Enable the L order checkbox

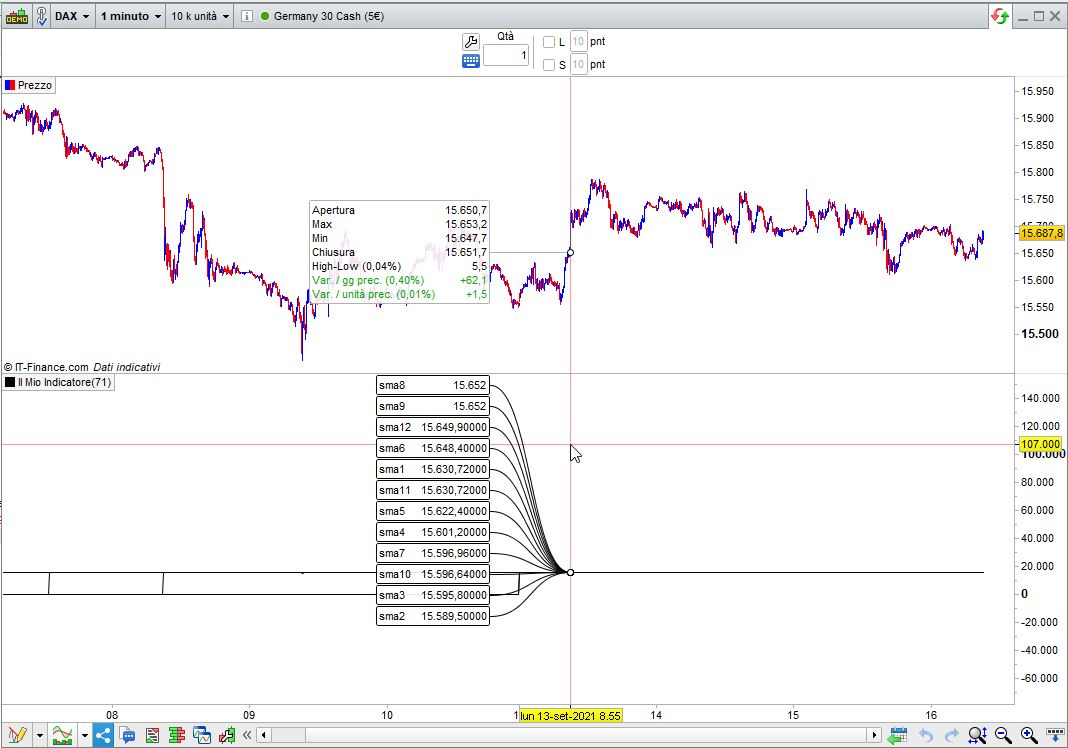pyautogui.click(x=548, y=42)
